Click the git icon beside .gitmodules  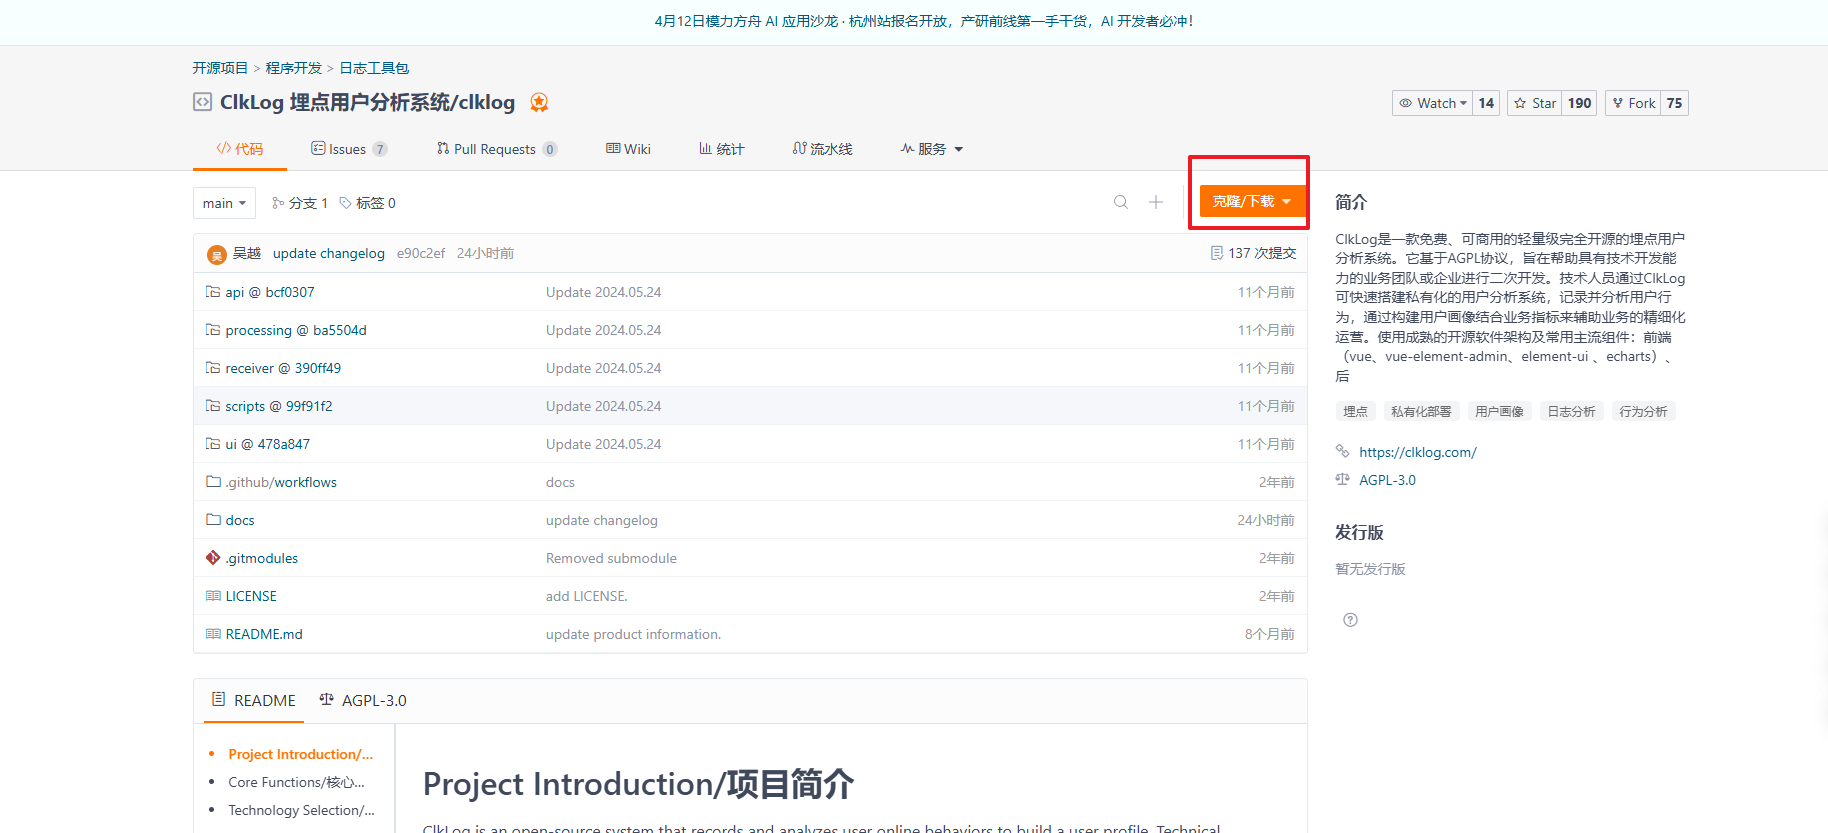point(213,558)
